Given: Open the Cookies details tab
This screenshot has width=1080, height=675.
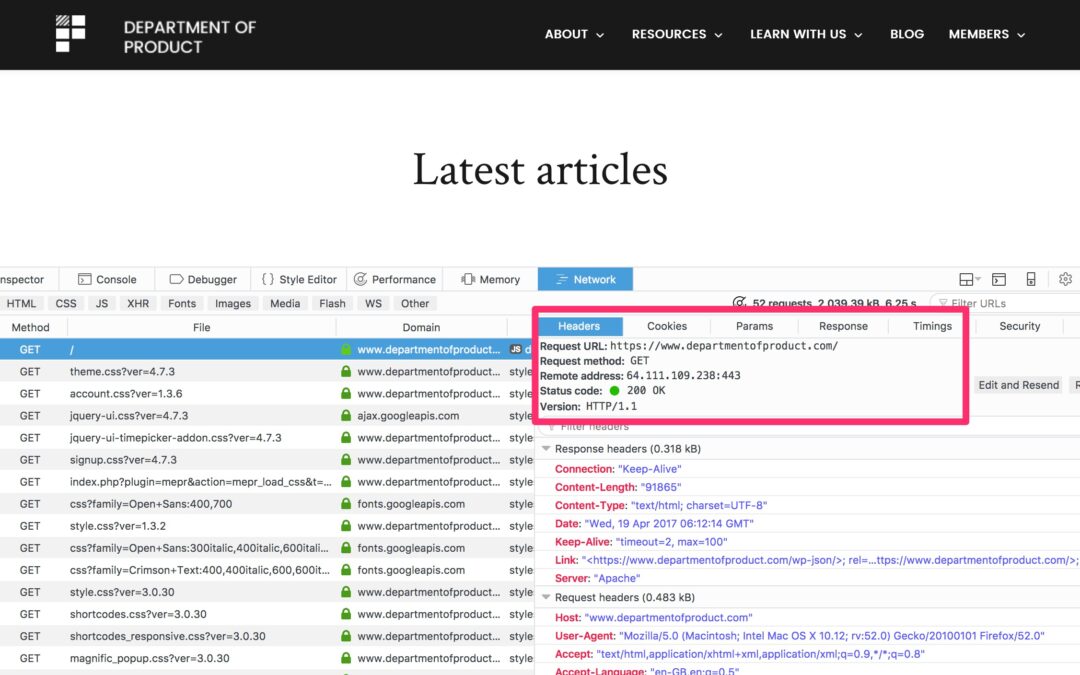Looking at the screenshot, I should pos(667,326).
